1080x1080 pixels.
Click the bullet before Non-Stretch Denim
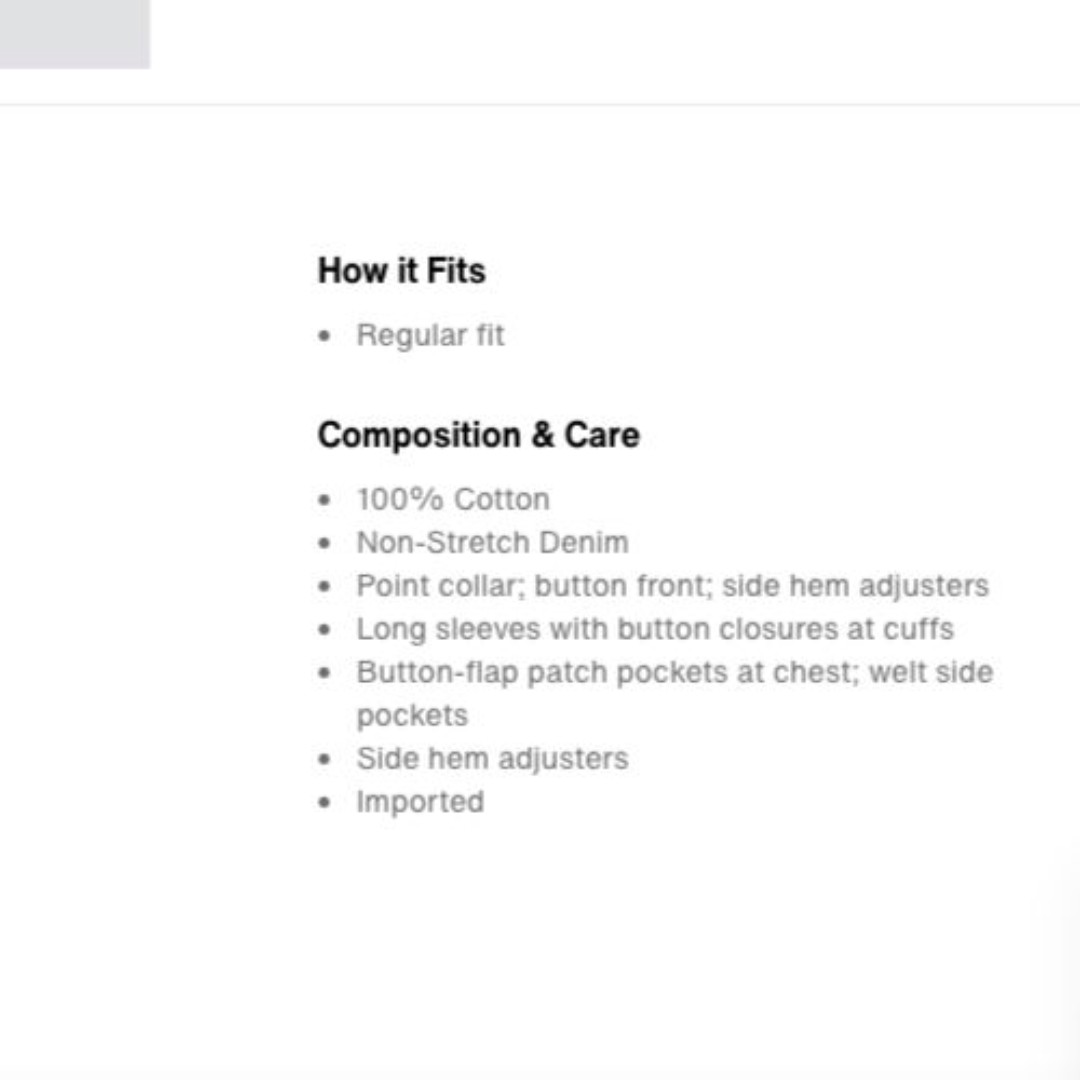(325, 543)
